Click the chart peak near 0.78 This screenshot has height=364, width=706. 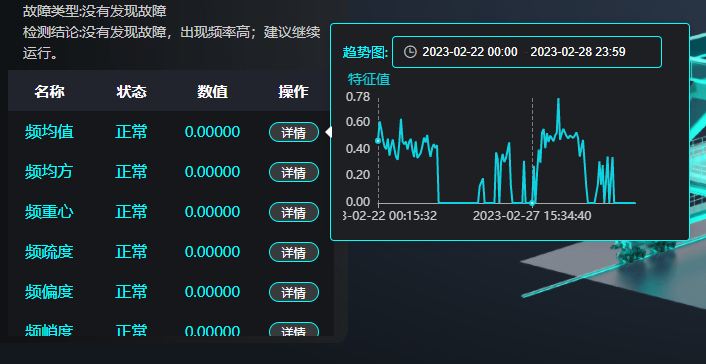[x=558, y=99]
